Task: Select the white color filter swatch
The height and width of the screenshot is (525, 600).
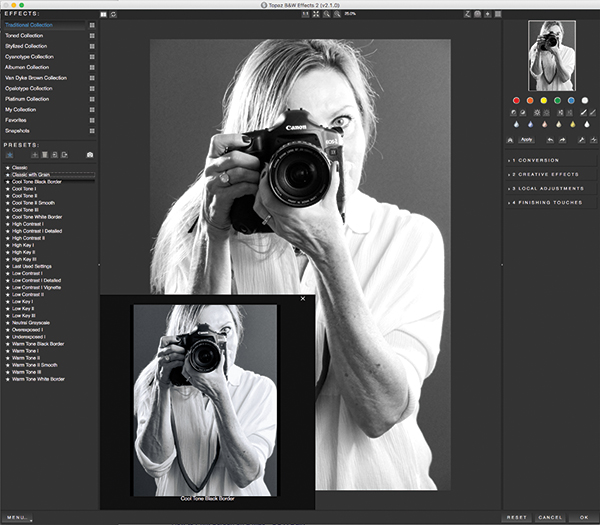Action: 585,101
